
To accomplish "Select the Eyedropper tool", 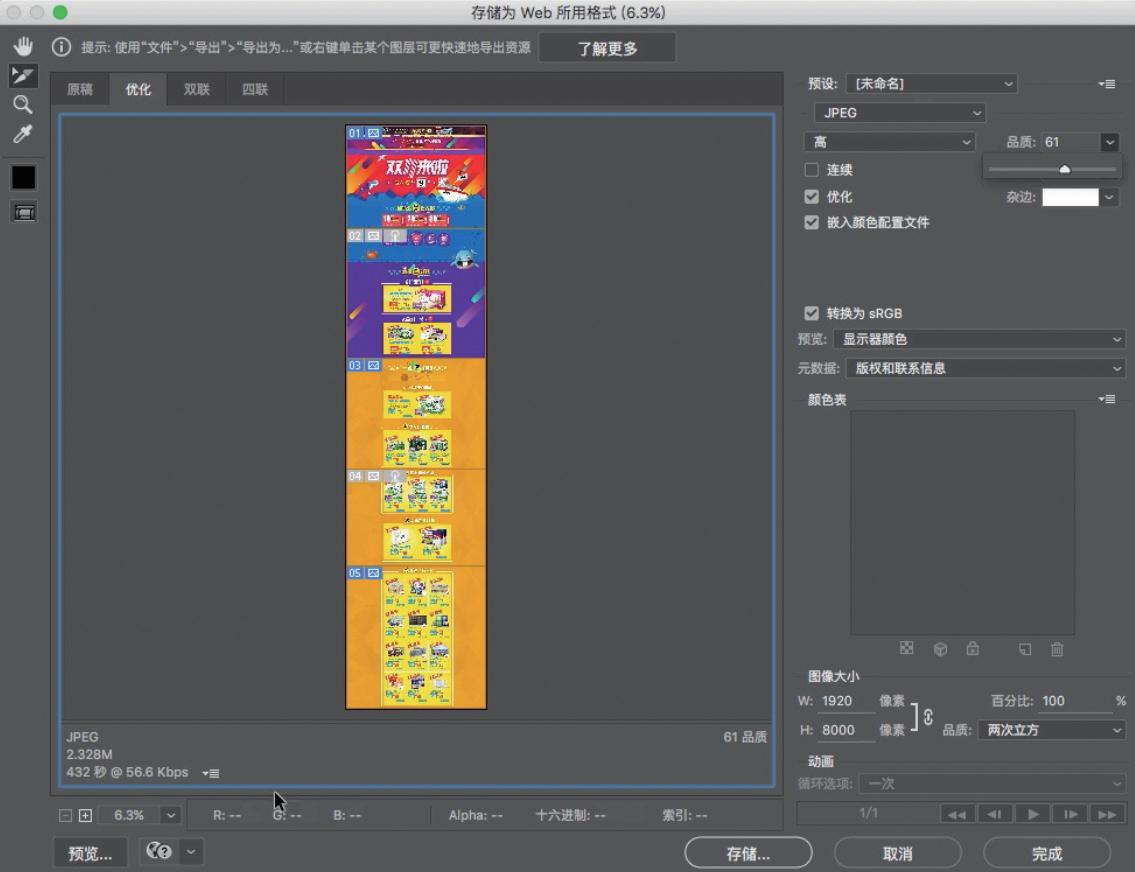I will 23,134.
